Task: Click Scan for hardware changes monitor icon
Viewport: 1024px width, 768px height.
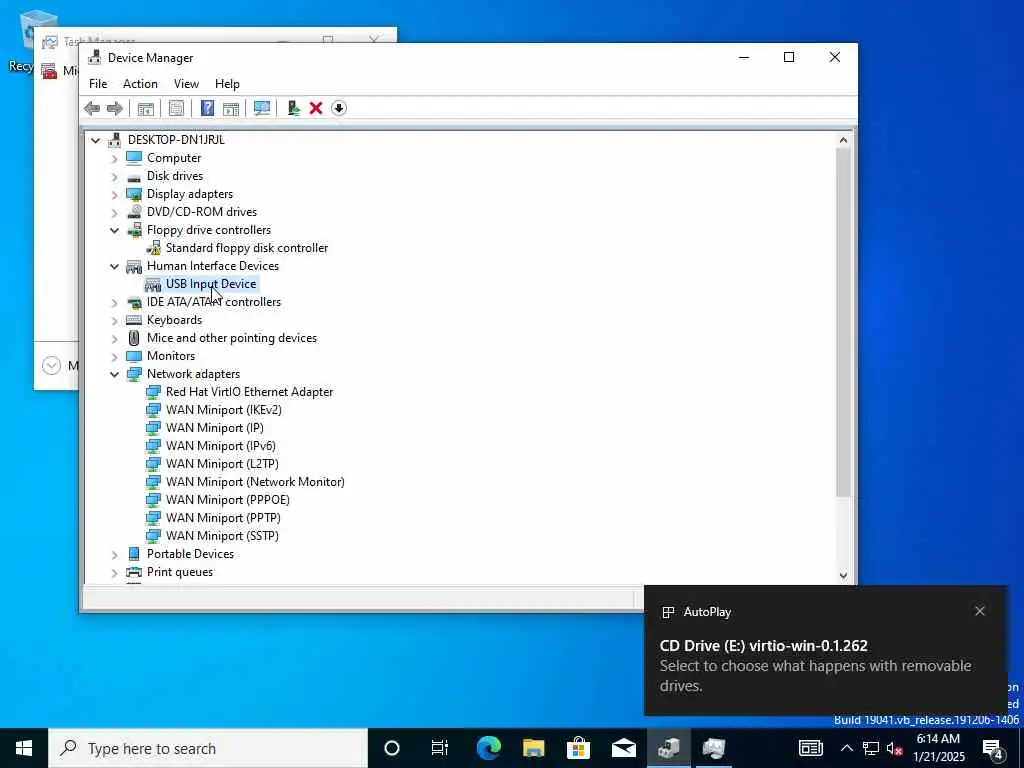Action: pos(262,108)
